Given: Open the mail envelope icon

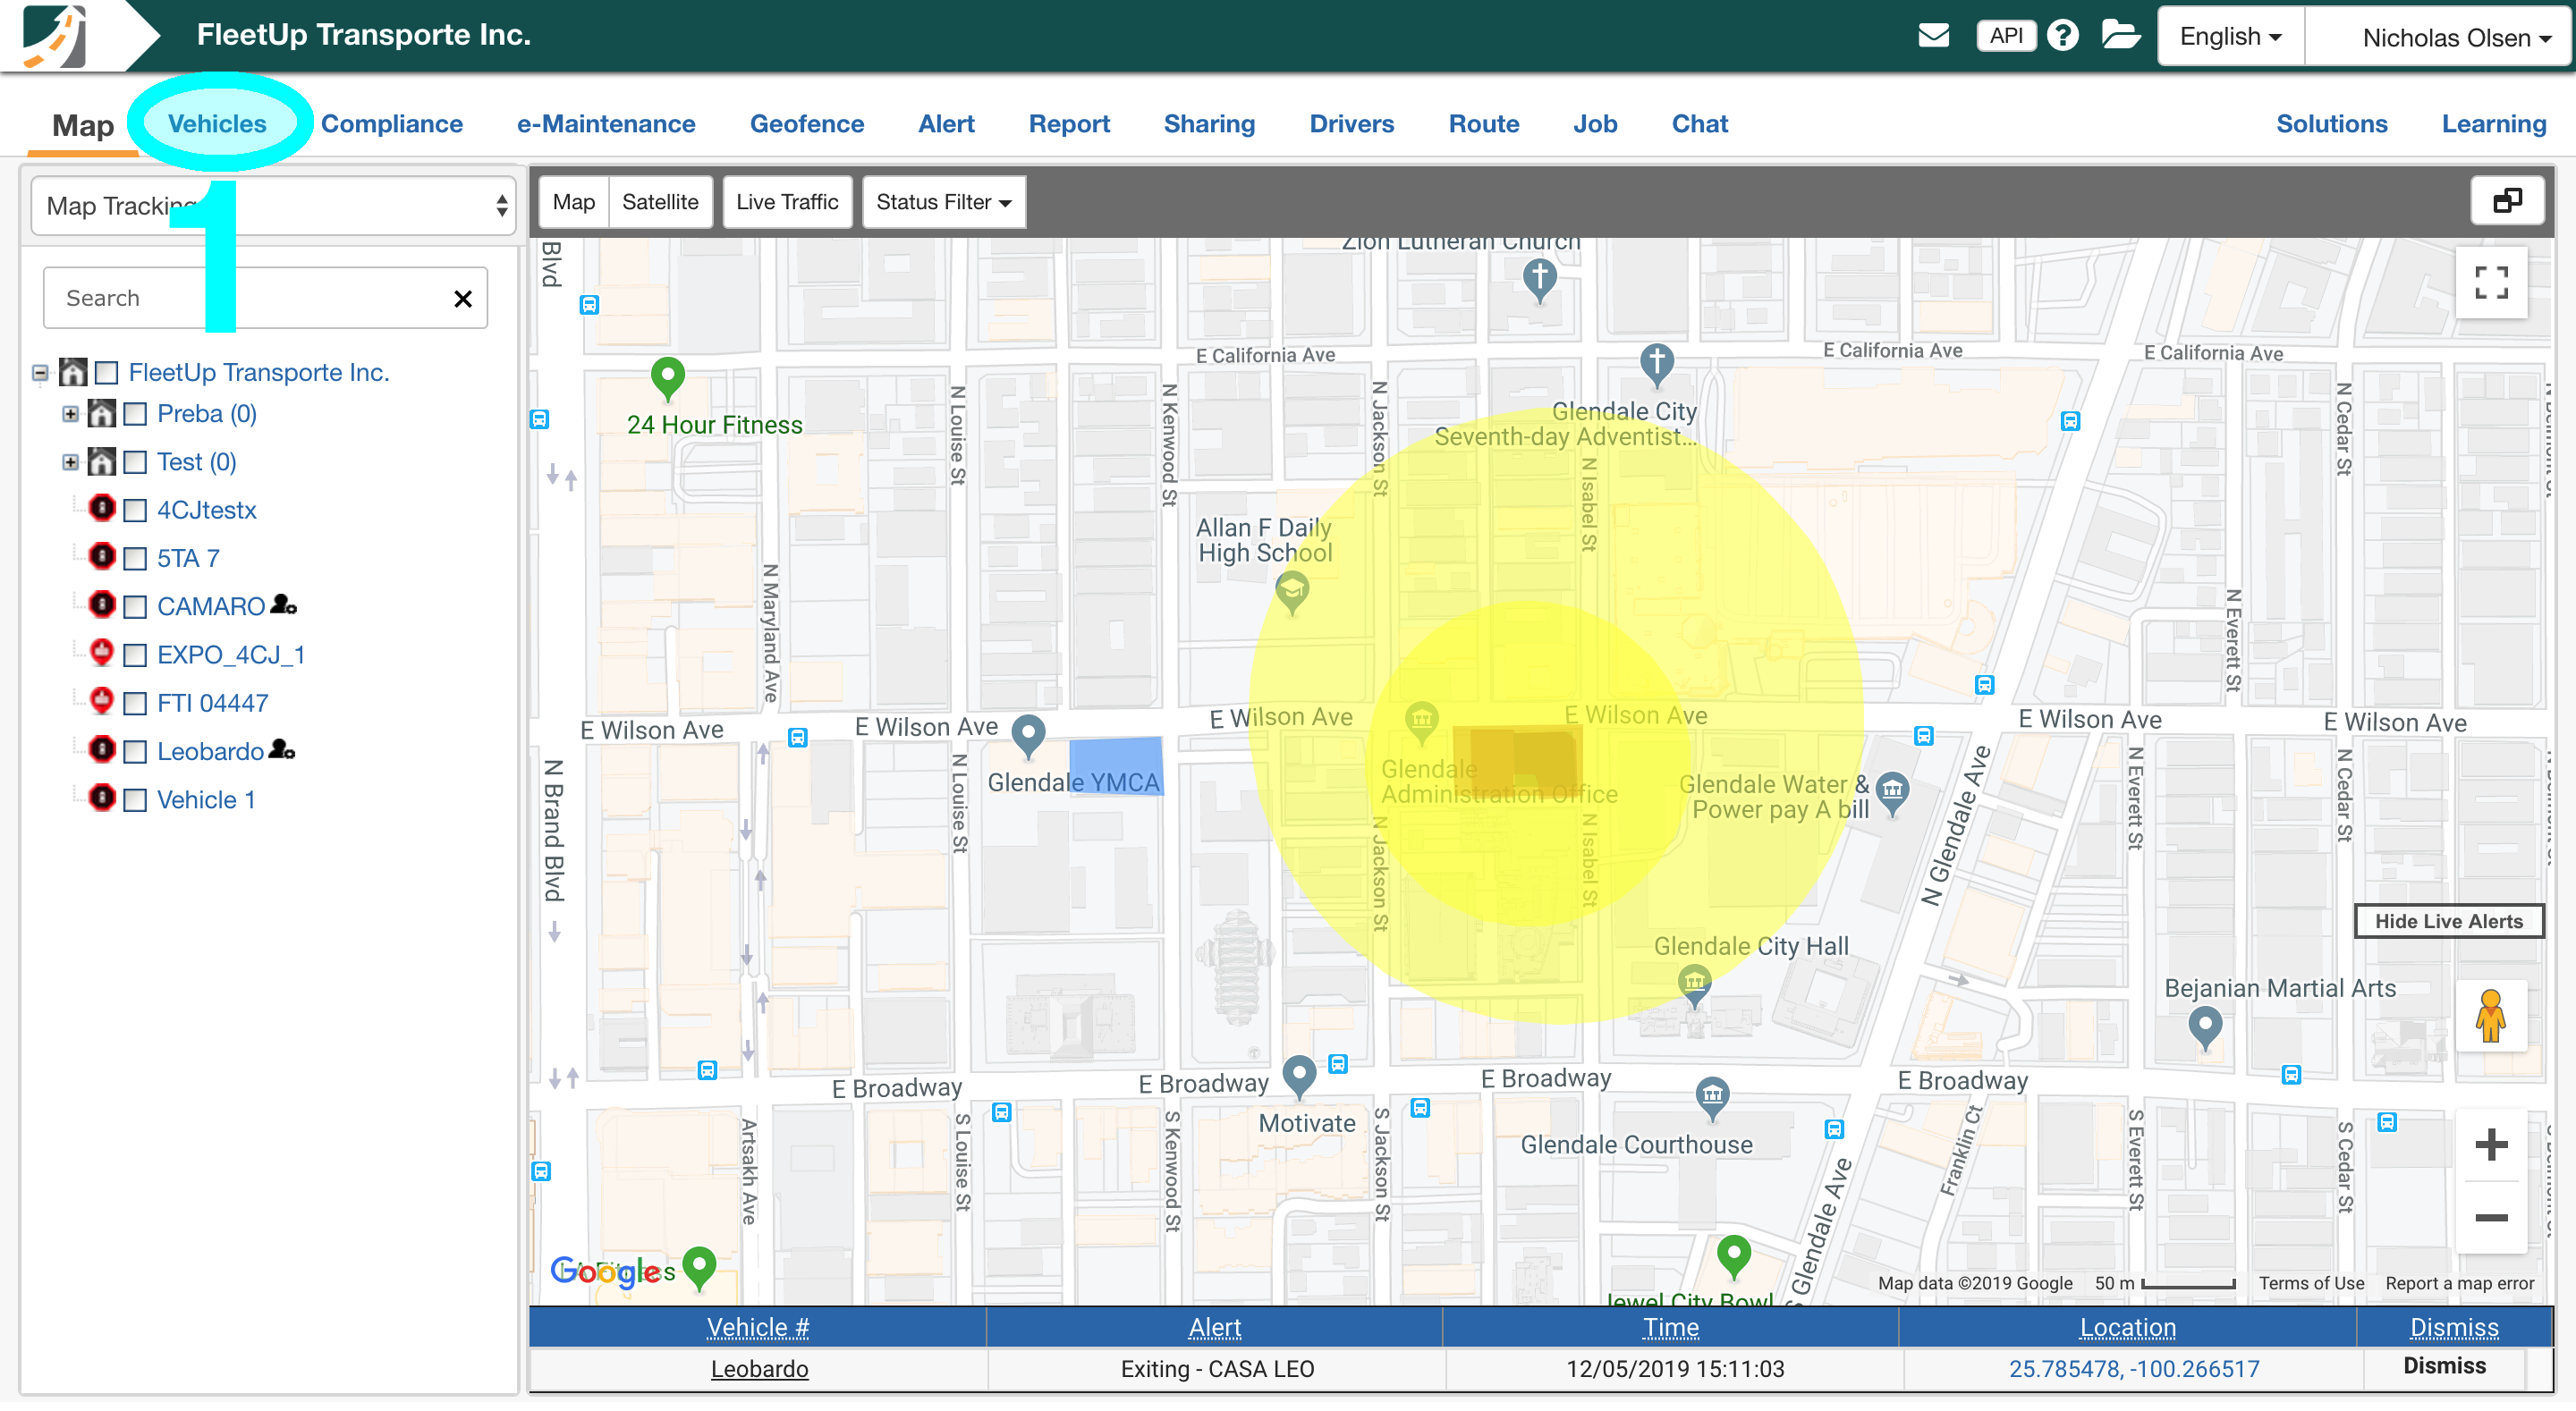Looking at the screenshot, I should point(1933,35).
